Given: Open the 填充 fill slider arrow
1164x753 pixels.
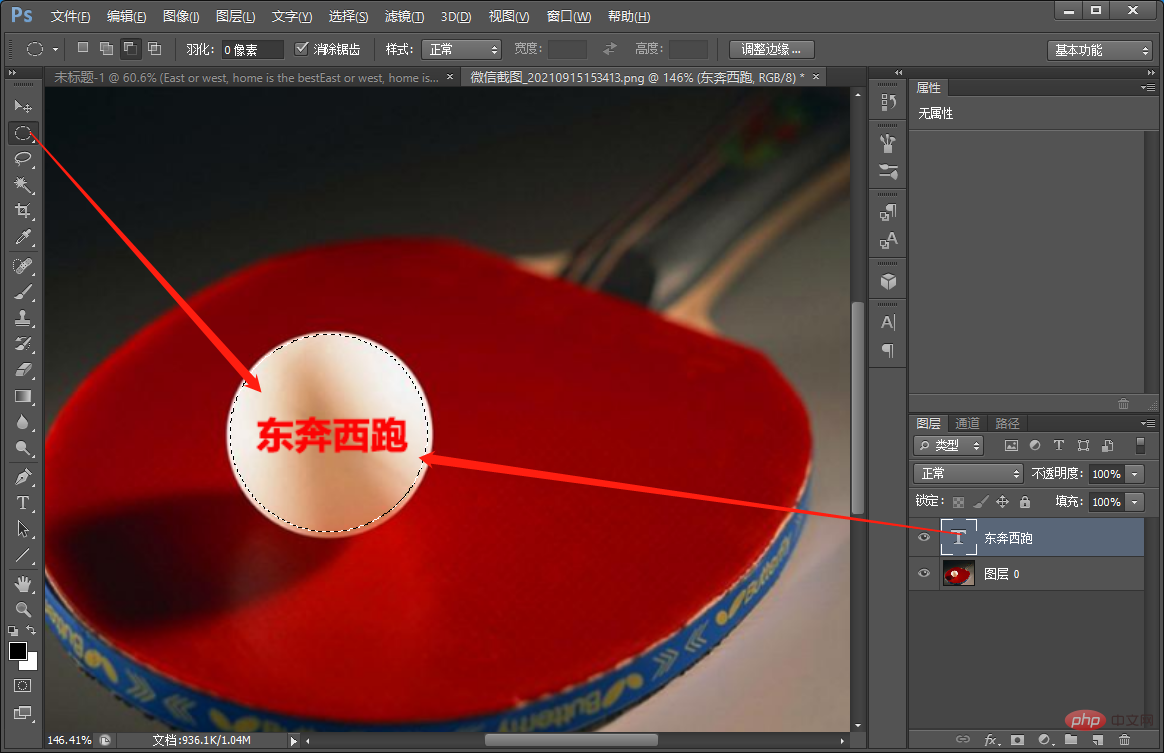Looking at the screenshot, I should click(x=1134, y=502).
